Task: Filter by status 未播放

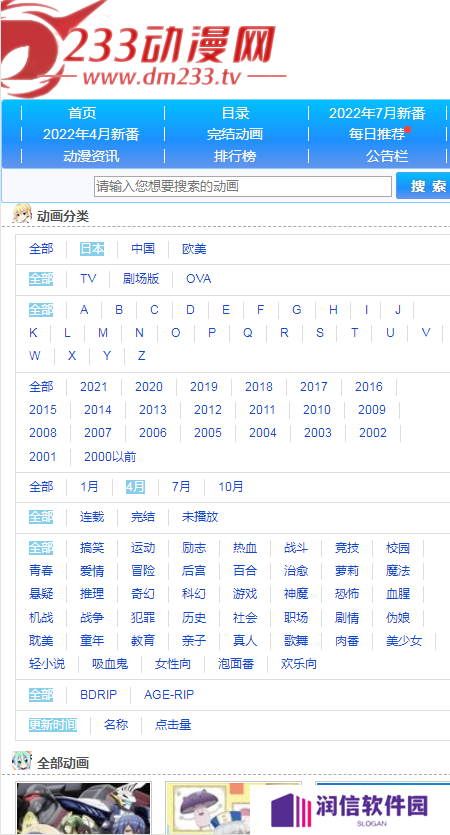Action: (200, 517)
